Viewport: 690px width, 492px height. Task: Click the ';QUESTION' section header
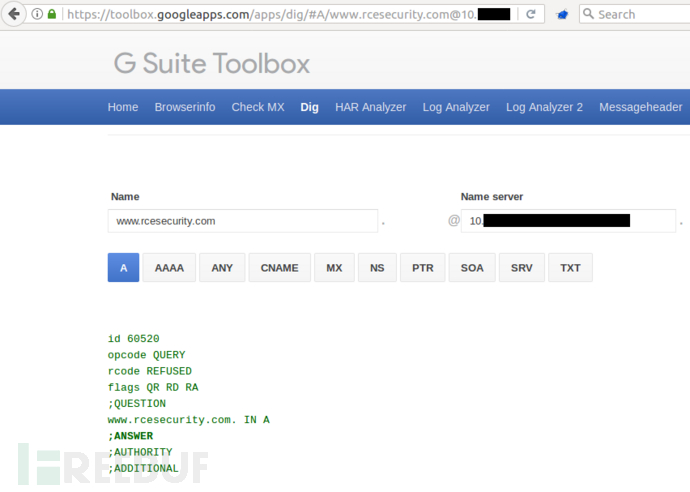[137, 404]
